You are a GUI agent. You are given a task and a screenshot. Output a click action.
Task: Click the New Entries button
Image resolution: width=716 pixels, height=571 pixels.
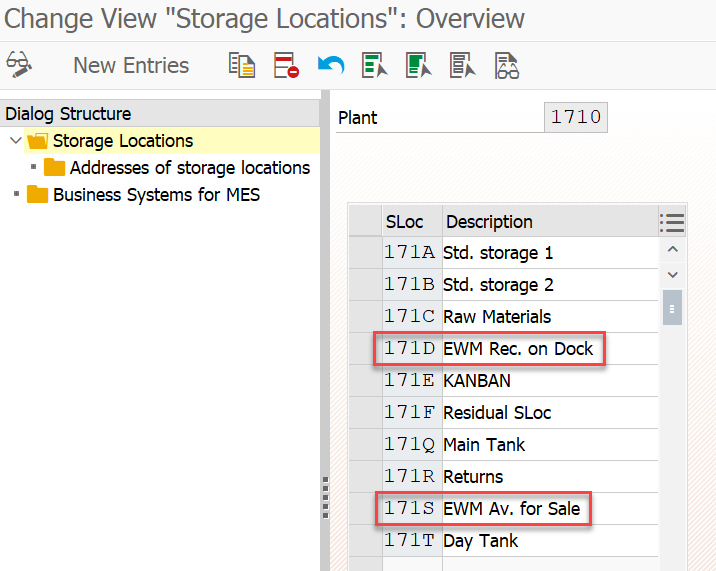pyautogui.click(x=131, y=65)
